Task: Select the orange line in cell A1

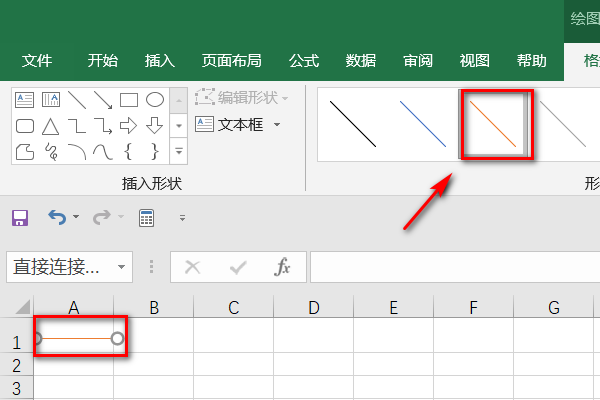Action: (x=77, y=338)
